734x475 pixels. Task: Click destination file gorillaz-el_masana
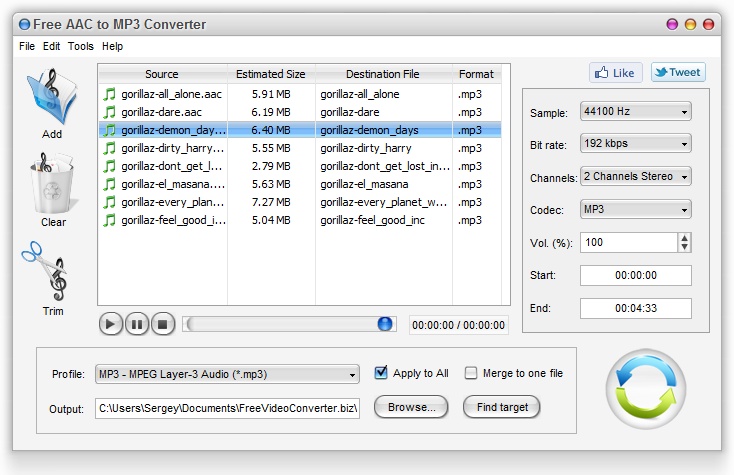364,184
